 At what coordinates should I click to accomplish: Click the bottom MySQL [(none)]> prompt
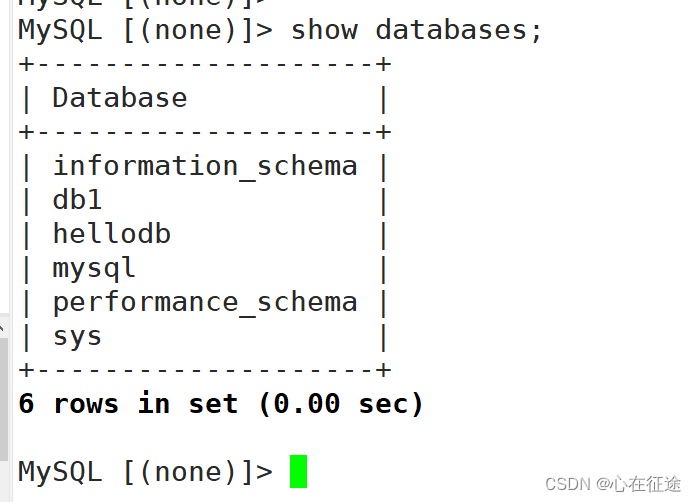coord(145,471)
